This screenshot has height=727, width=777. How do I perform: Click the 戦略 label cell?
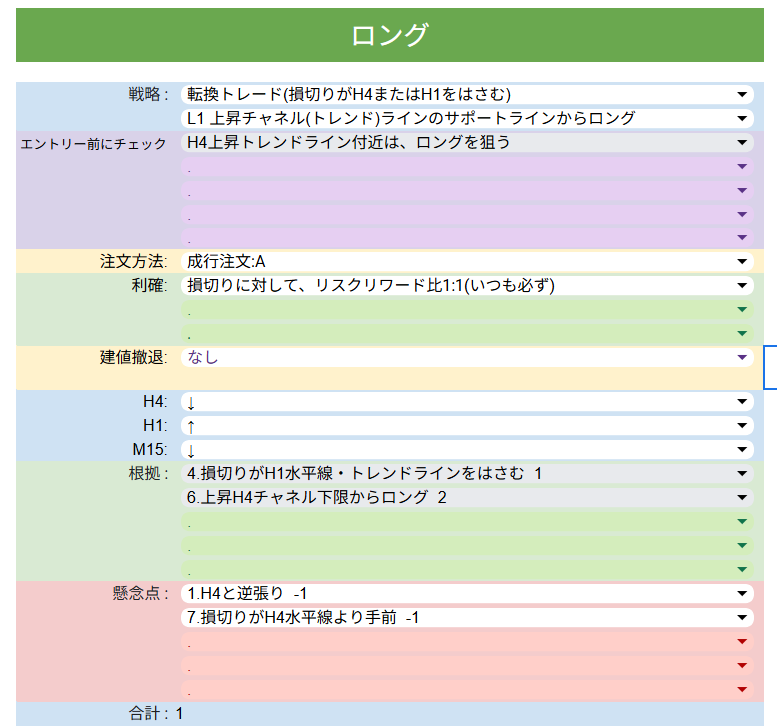click(x=147, y=95)
